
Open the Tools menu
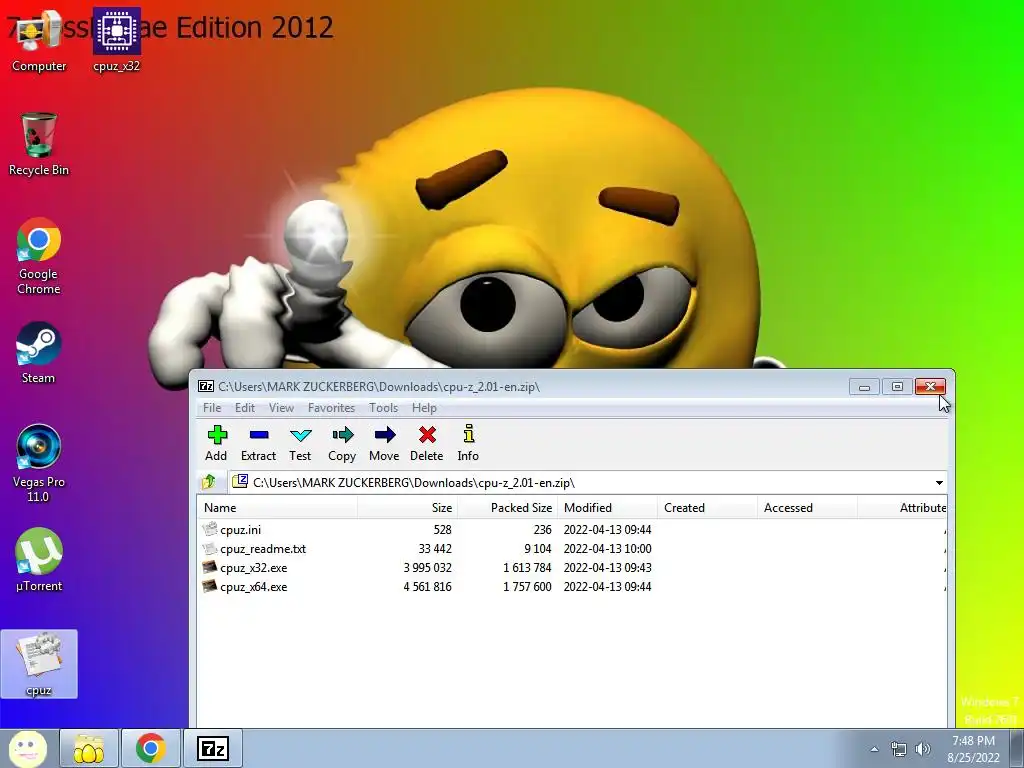[x=383, y=408]
